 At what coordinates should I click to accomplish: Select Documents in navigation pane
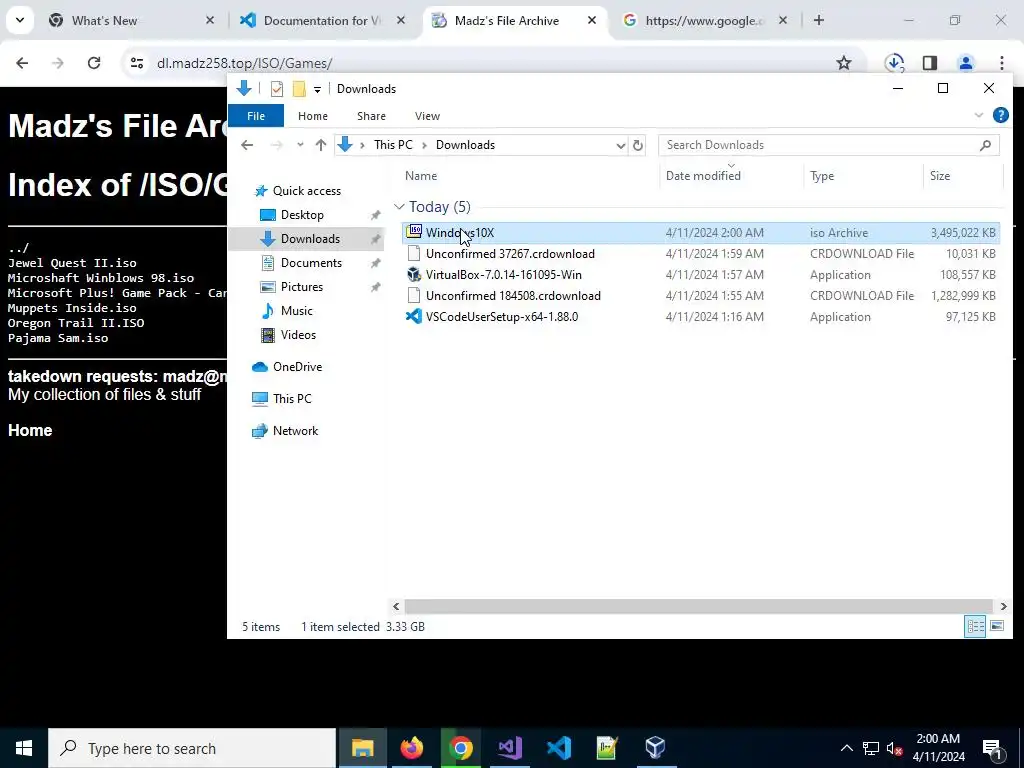pyautogui.click(x=311, y=263)
